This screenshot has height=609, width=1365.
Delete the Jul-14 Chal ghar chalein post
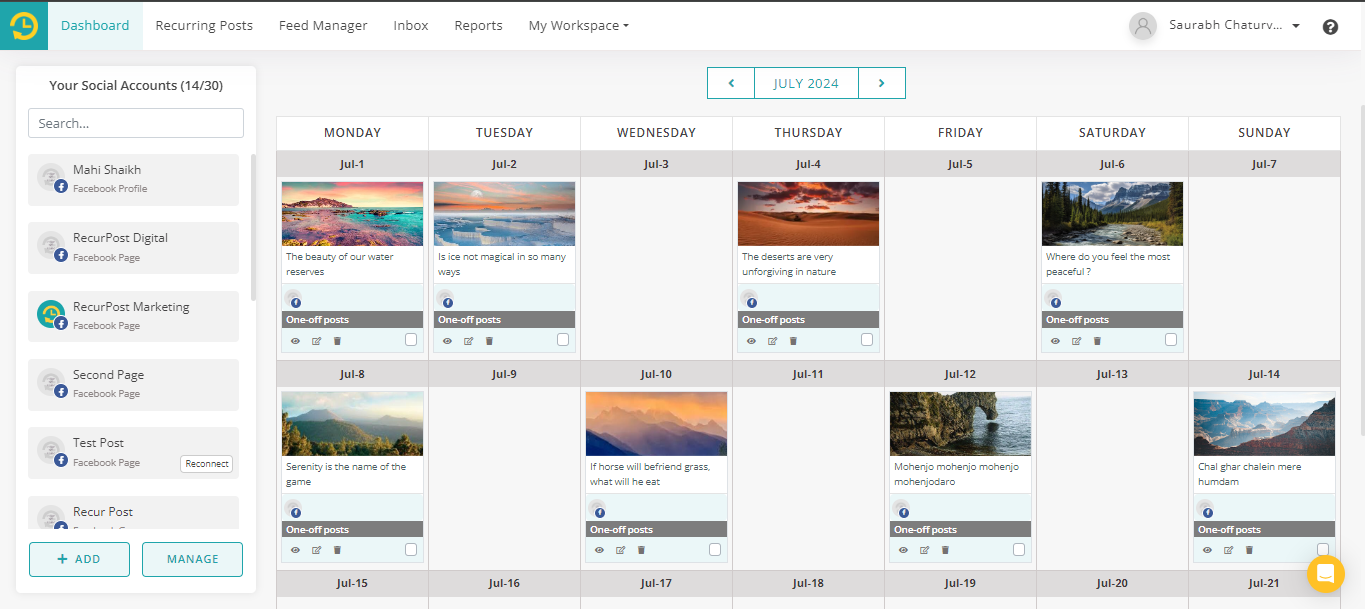pos(1249,550)
